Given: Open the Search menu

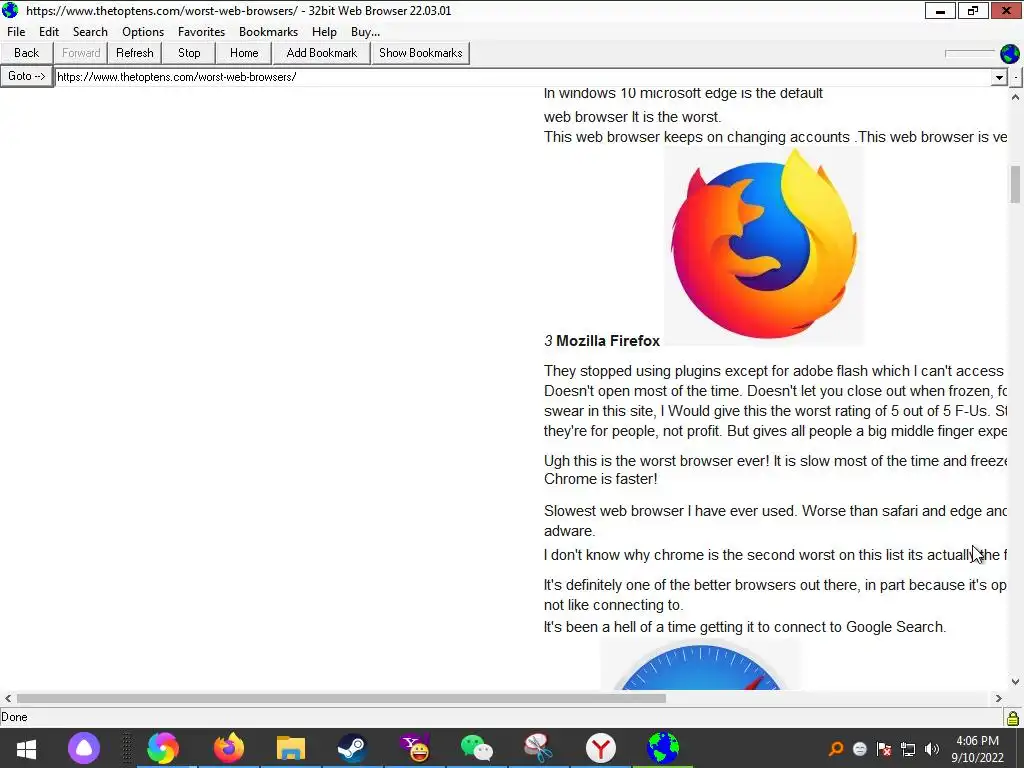Looking at the screenshot, I should (x=90, y=32).
